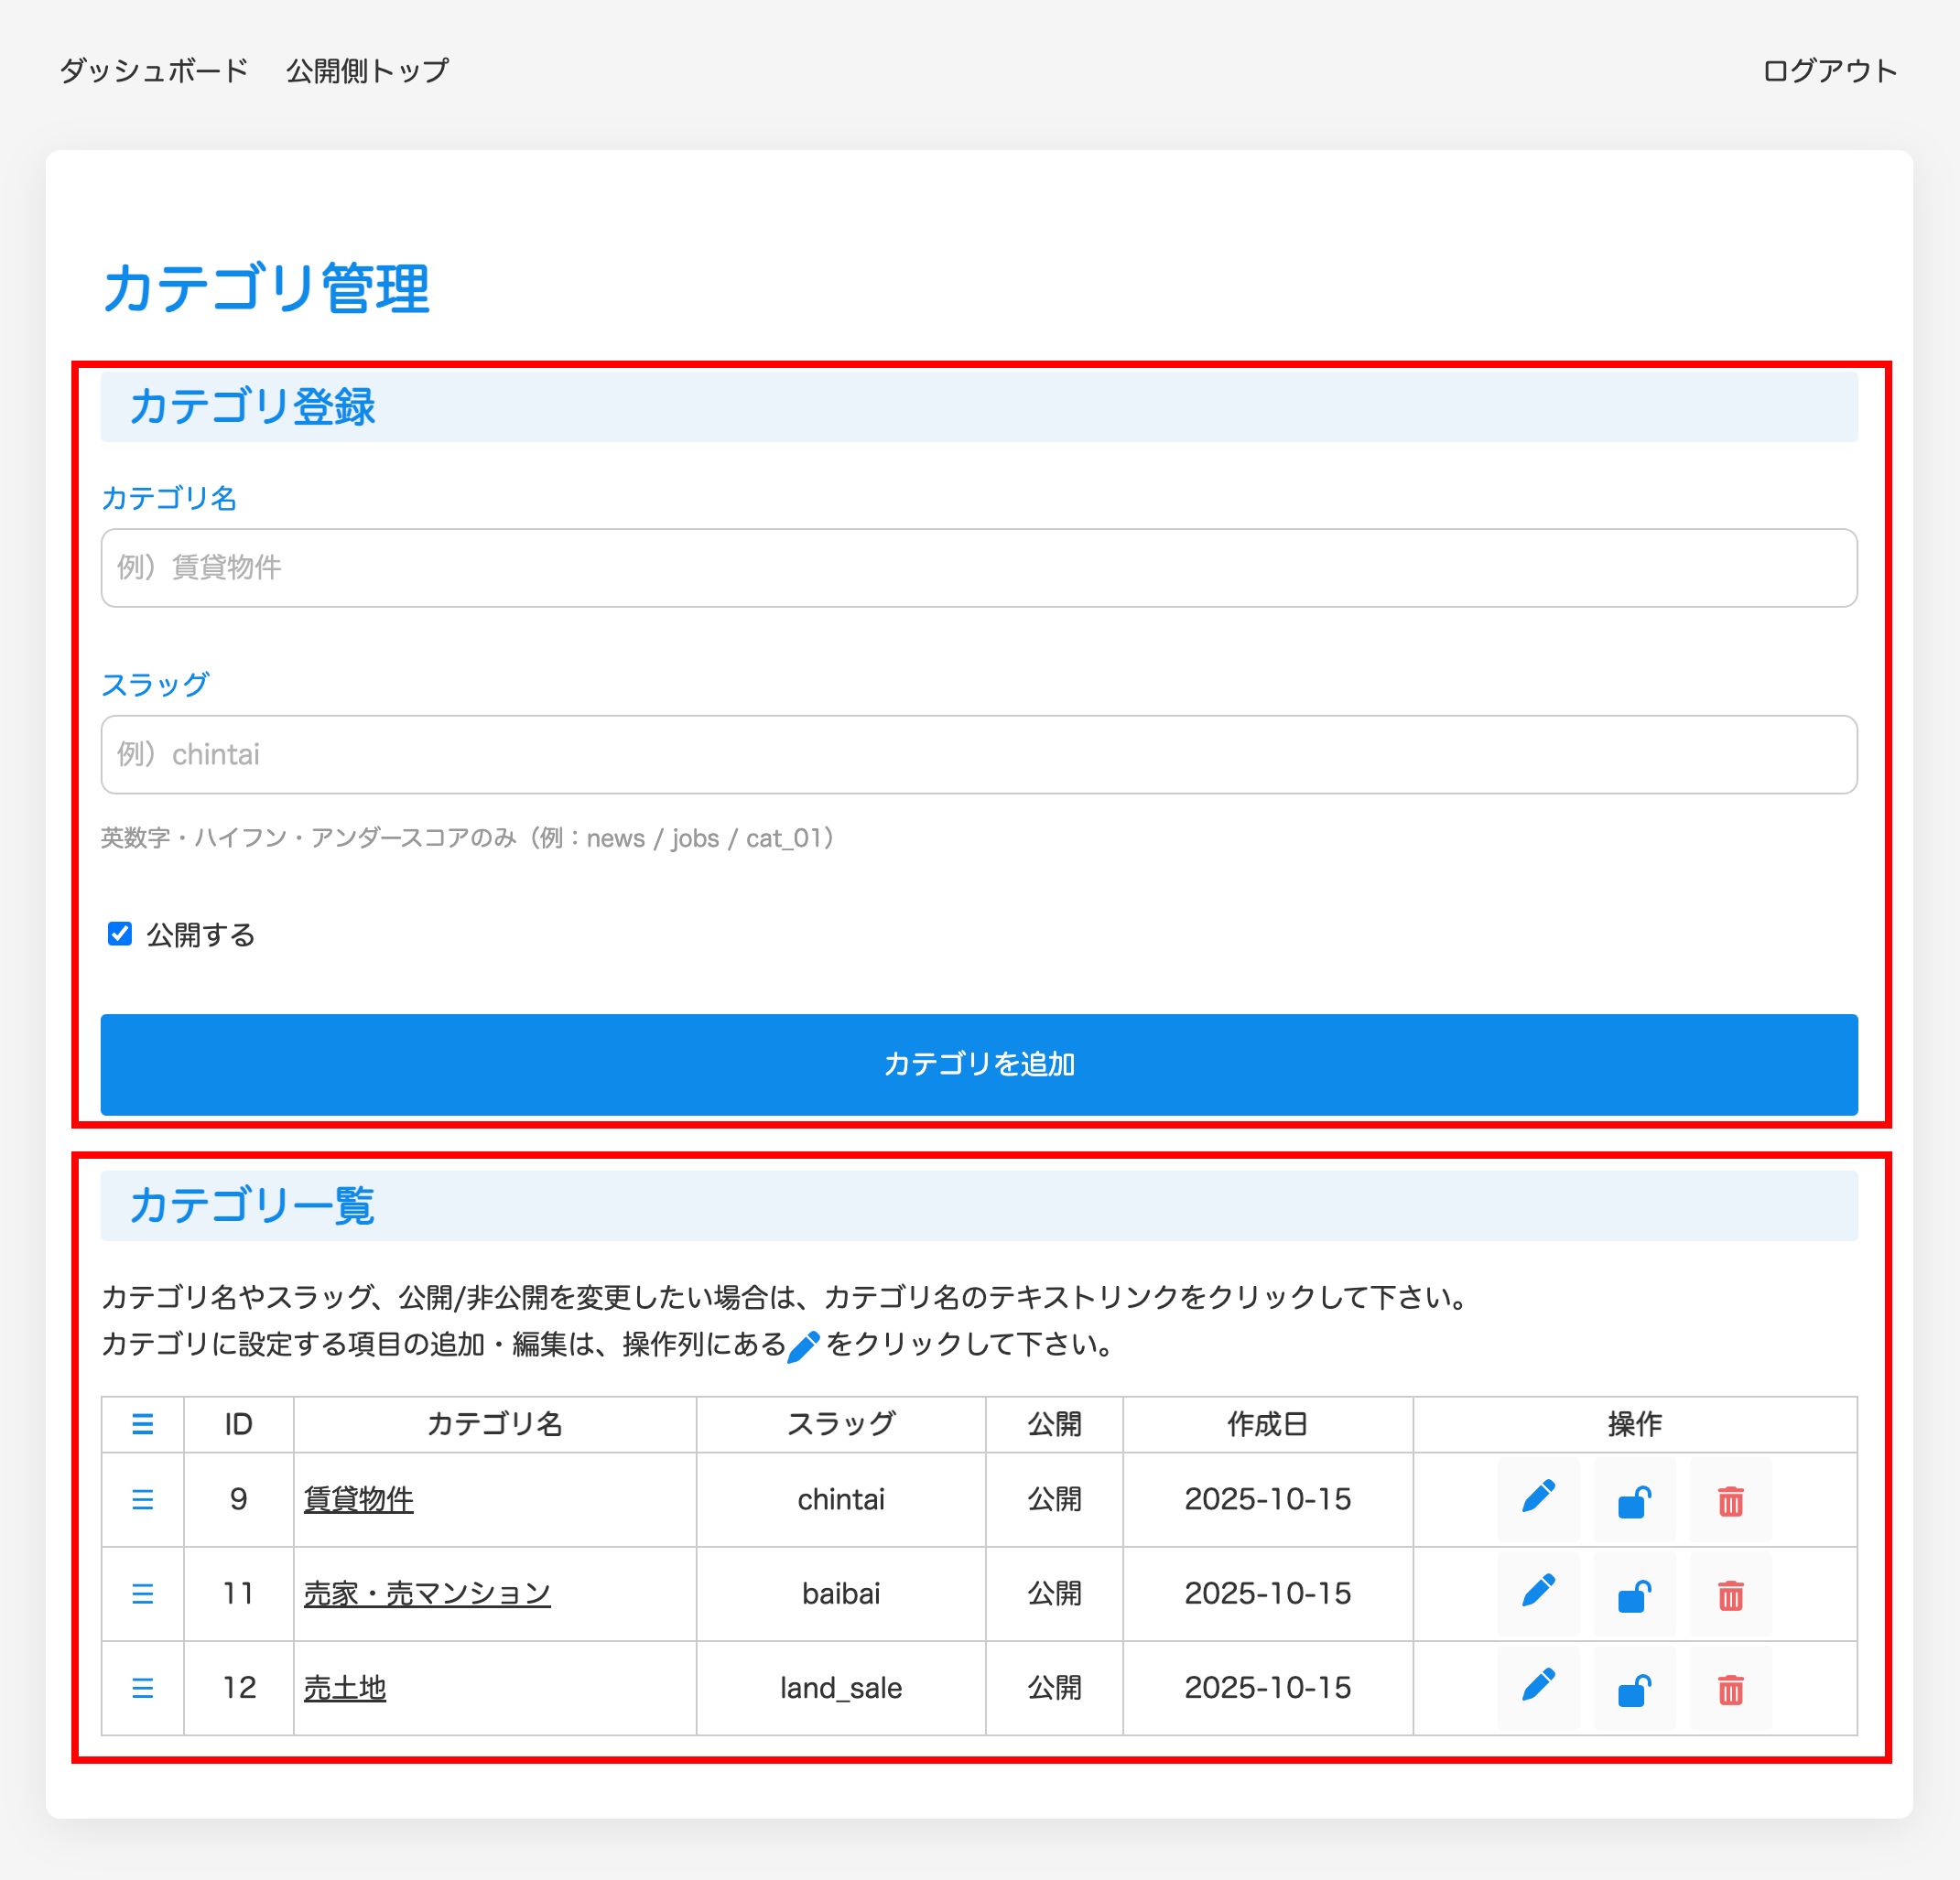
Task: Click drag handle for ID 11 row
Action: 143,1593
